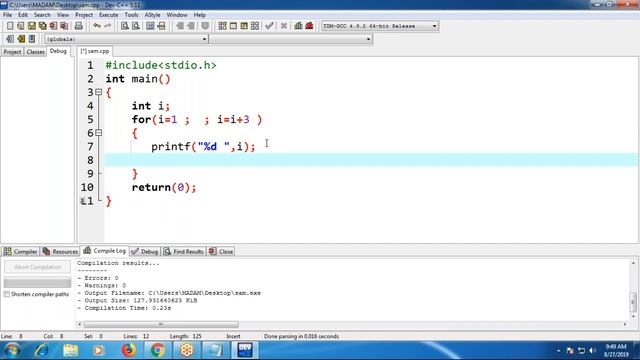Click the Save All toolbar icon
Image resolution: width=640 pixels, height=360 pixels.
[x=42, y=26]
